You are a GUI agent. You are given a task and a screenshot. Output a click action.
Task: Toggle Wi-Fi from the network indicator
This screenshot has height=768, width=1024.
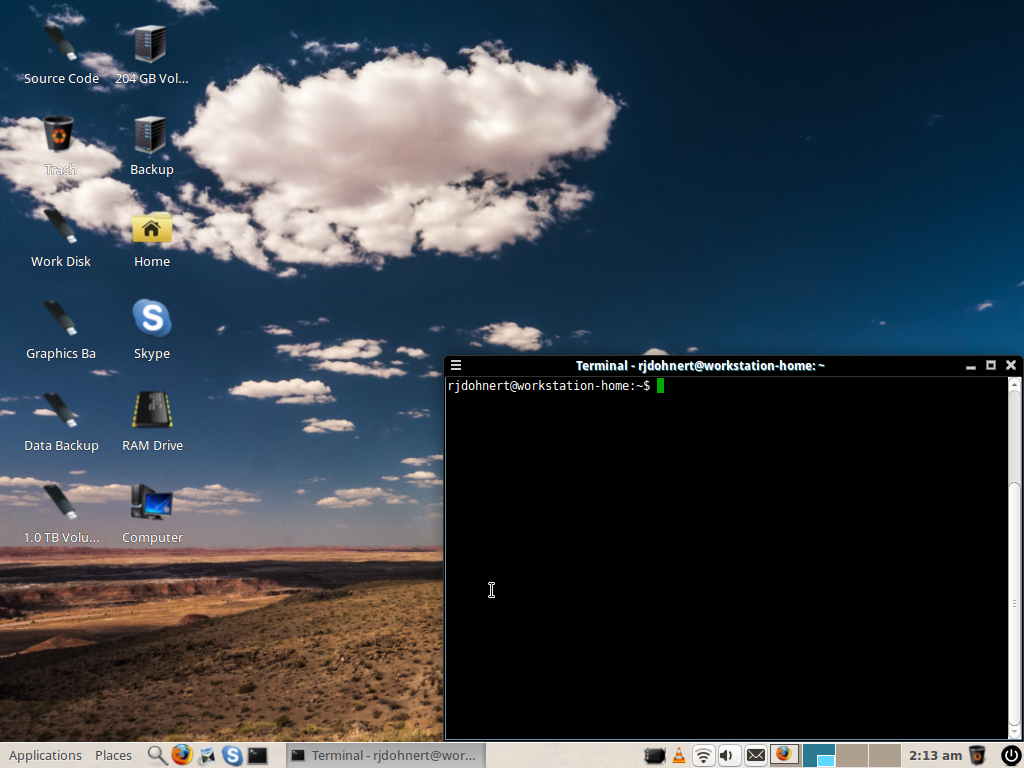(x=703, y=755)
